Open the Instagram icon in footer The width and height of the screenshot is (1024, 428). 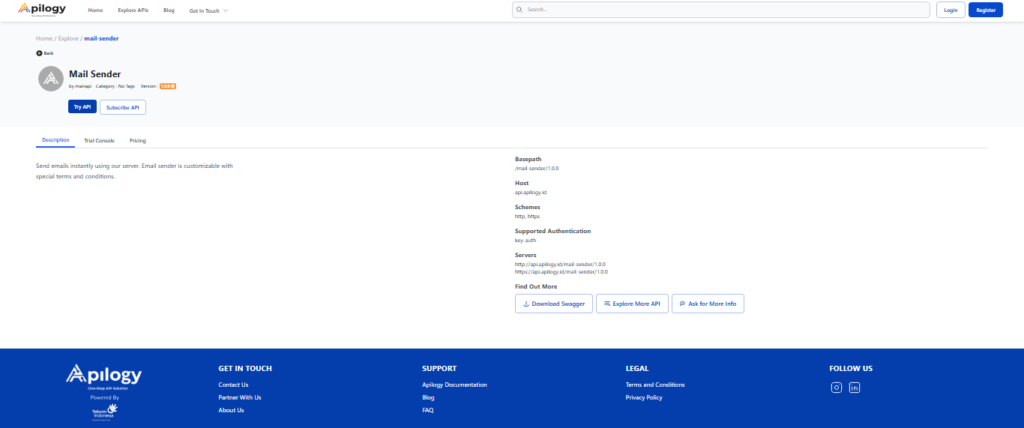click(836, 388)
